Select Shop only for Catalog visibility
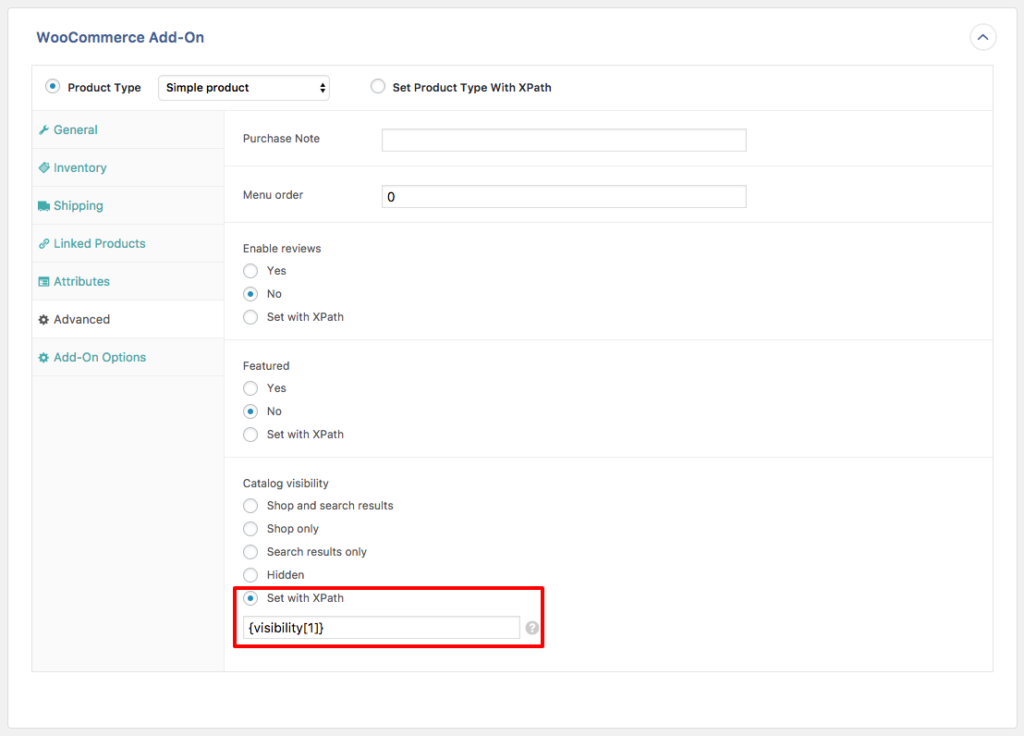1024x736 pixels. (250, 529)
